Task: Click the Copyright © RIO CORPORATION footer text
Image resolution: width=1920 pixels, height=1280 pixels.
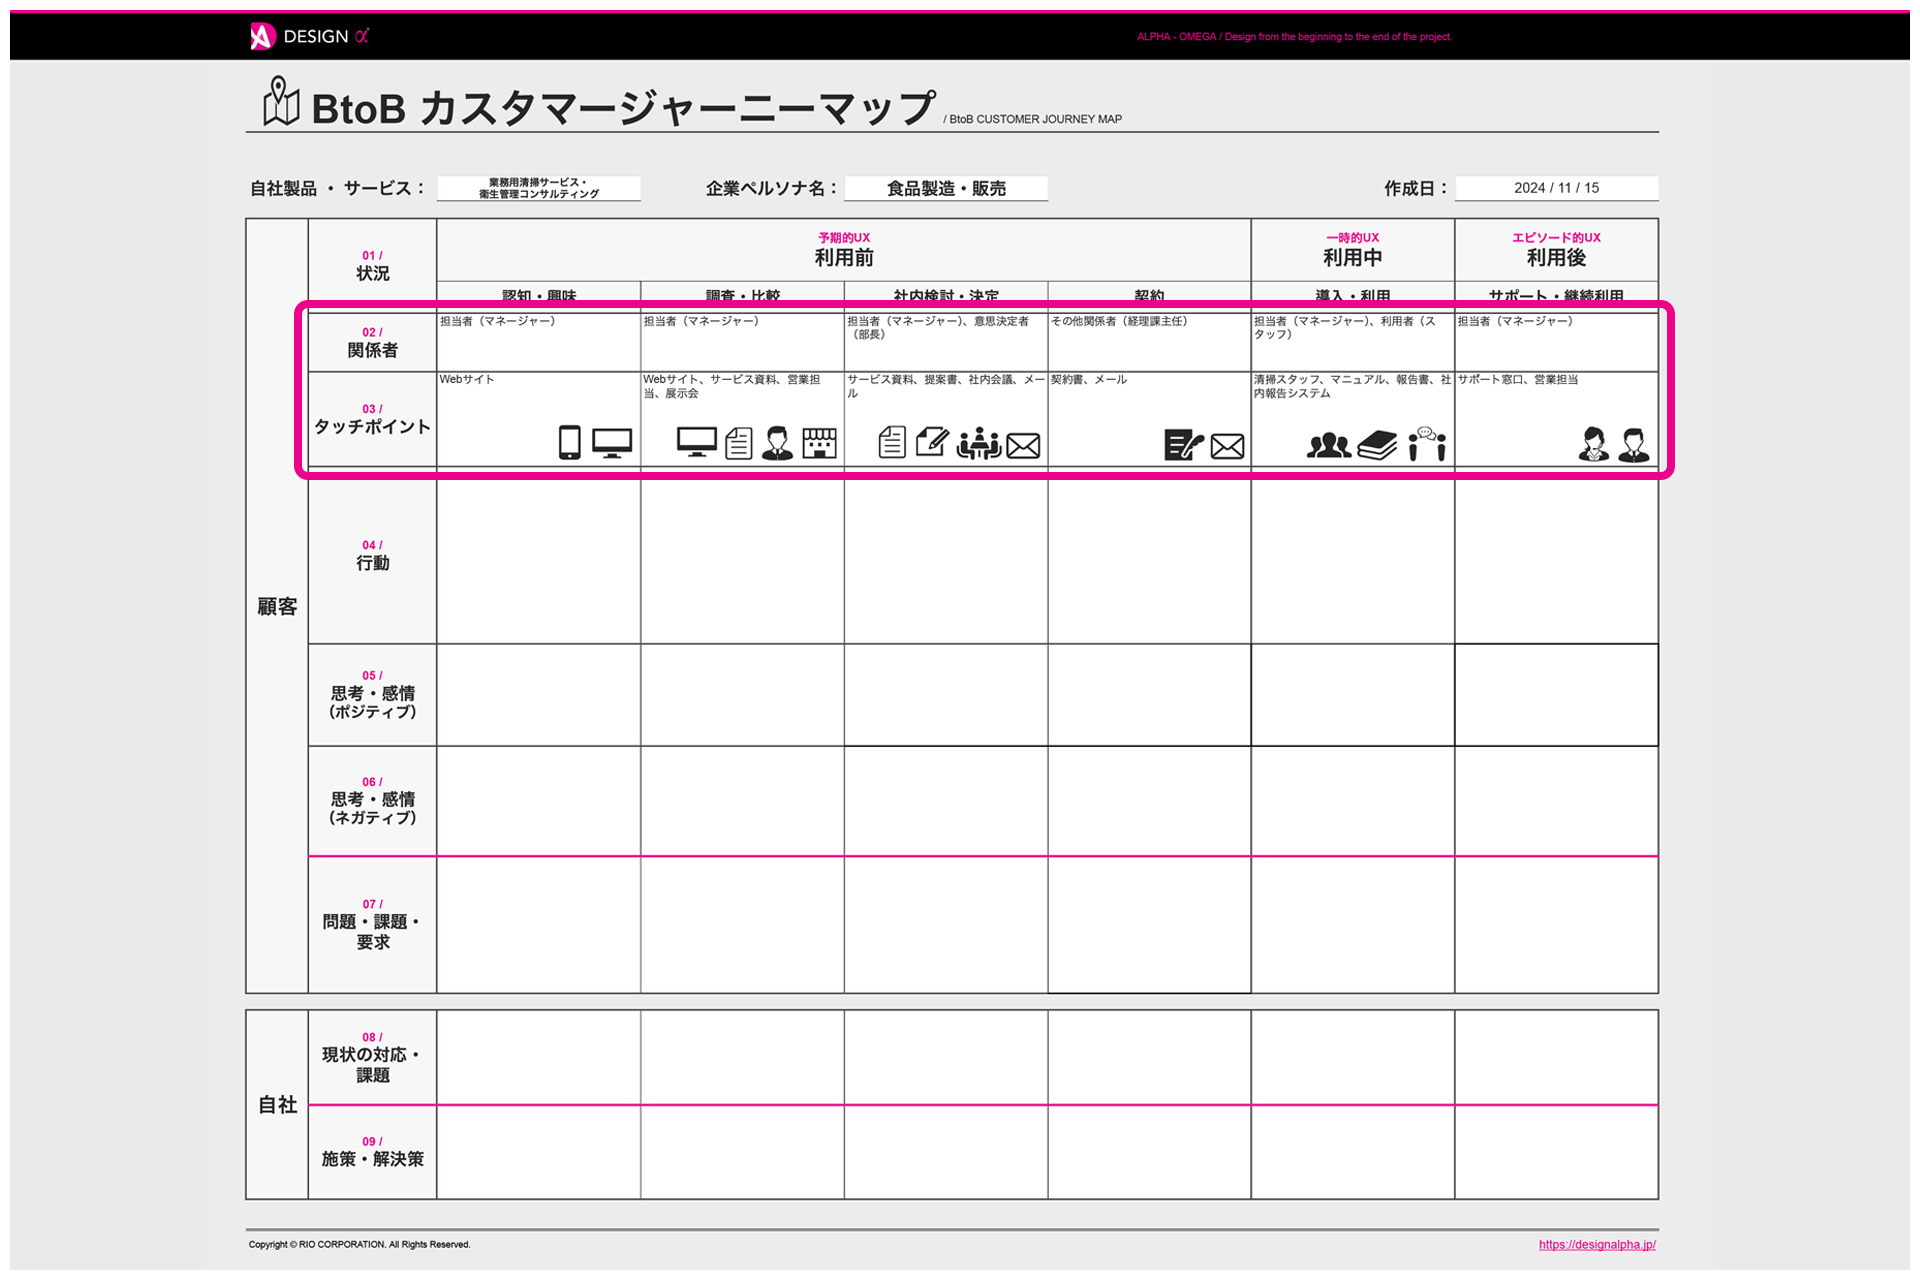Action: tap(360, 1245)
